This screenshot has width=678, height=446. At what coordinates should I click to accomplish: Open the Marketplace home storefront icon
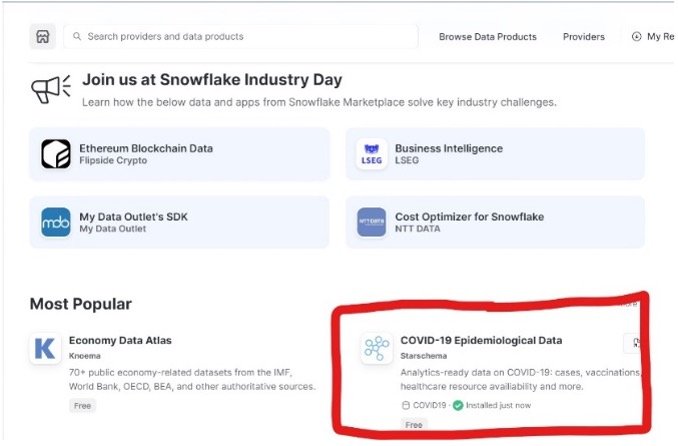point(42,36)
